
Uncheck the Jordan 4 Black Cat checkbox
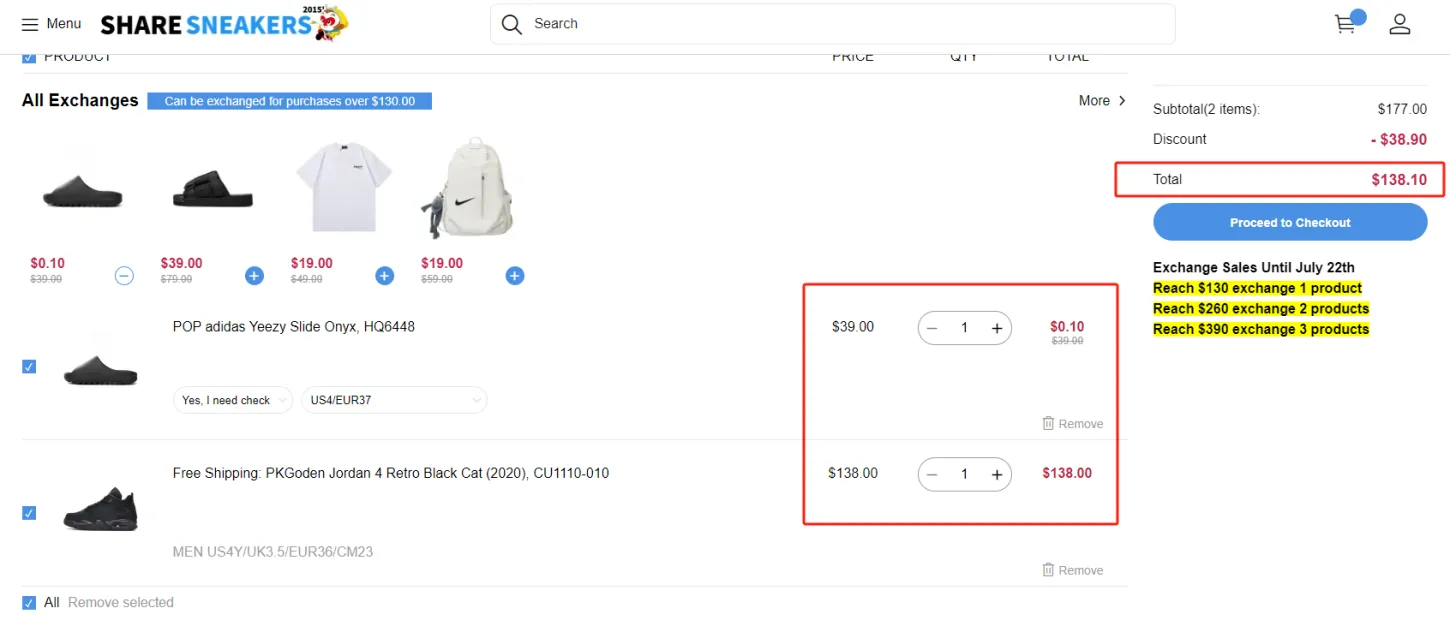tap(29, 513)
